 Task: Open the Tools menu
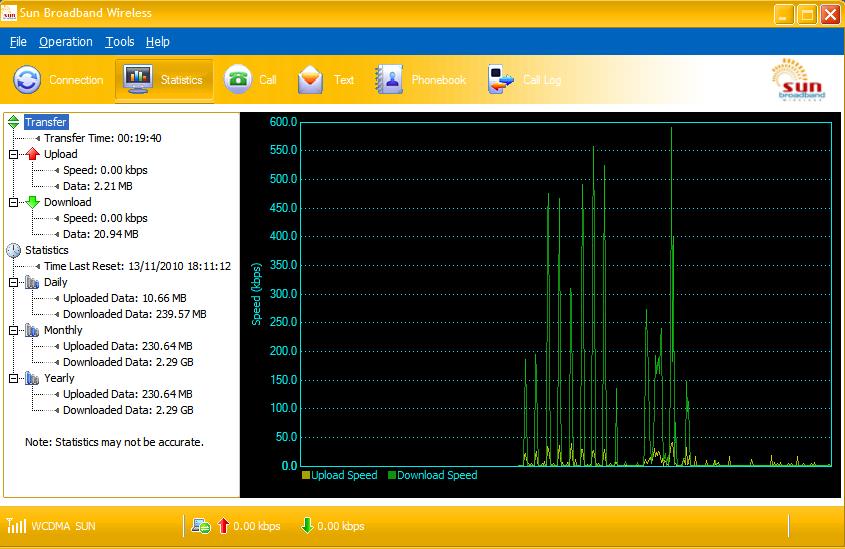click(120, 41)
